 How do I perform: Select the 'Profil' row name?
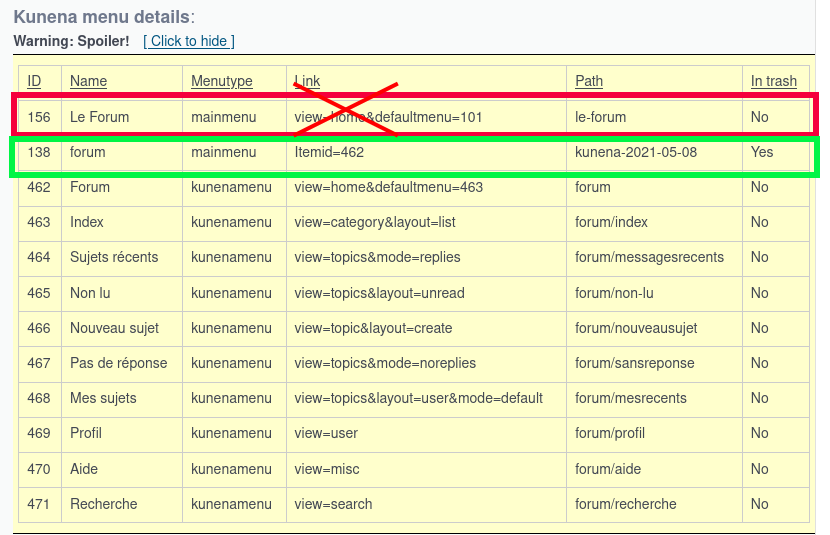tap(86, 433)
